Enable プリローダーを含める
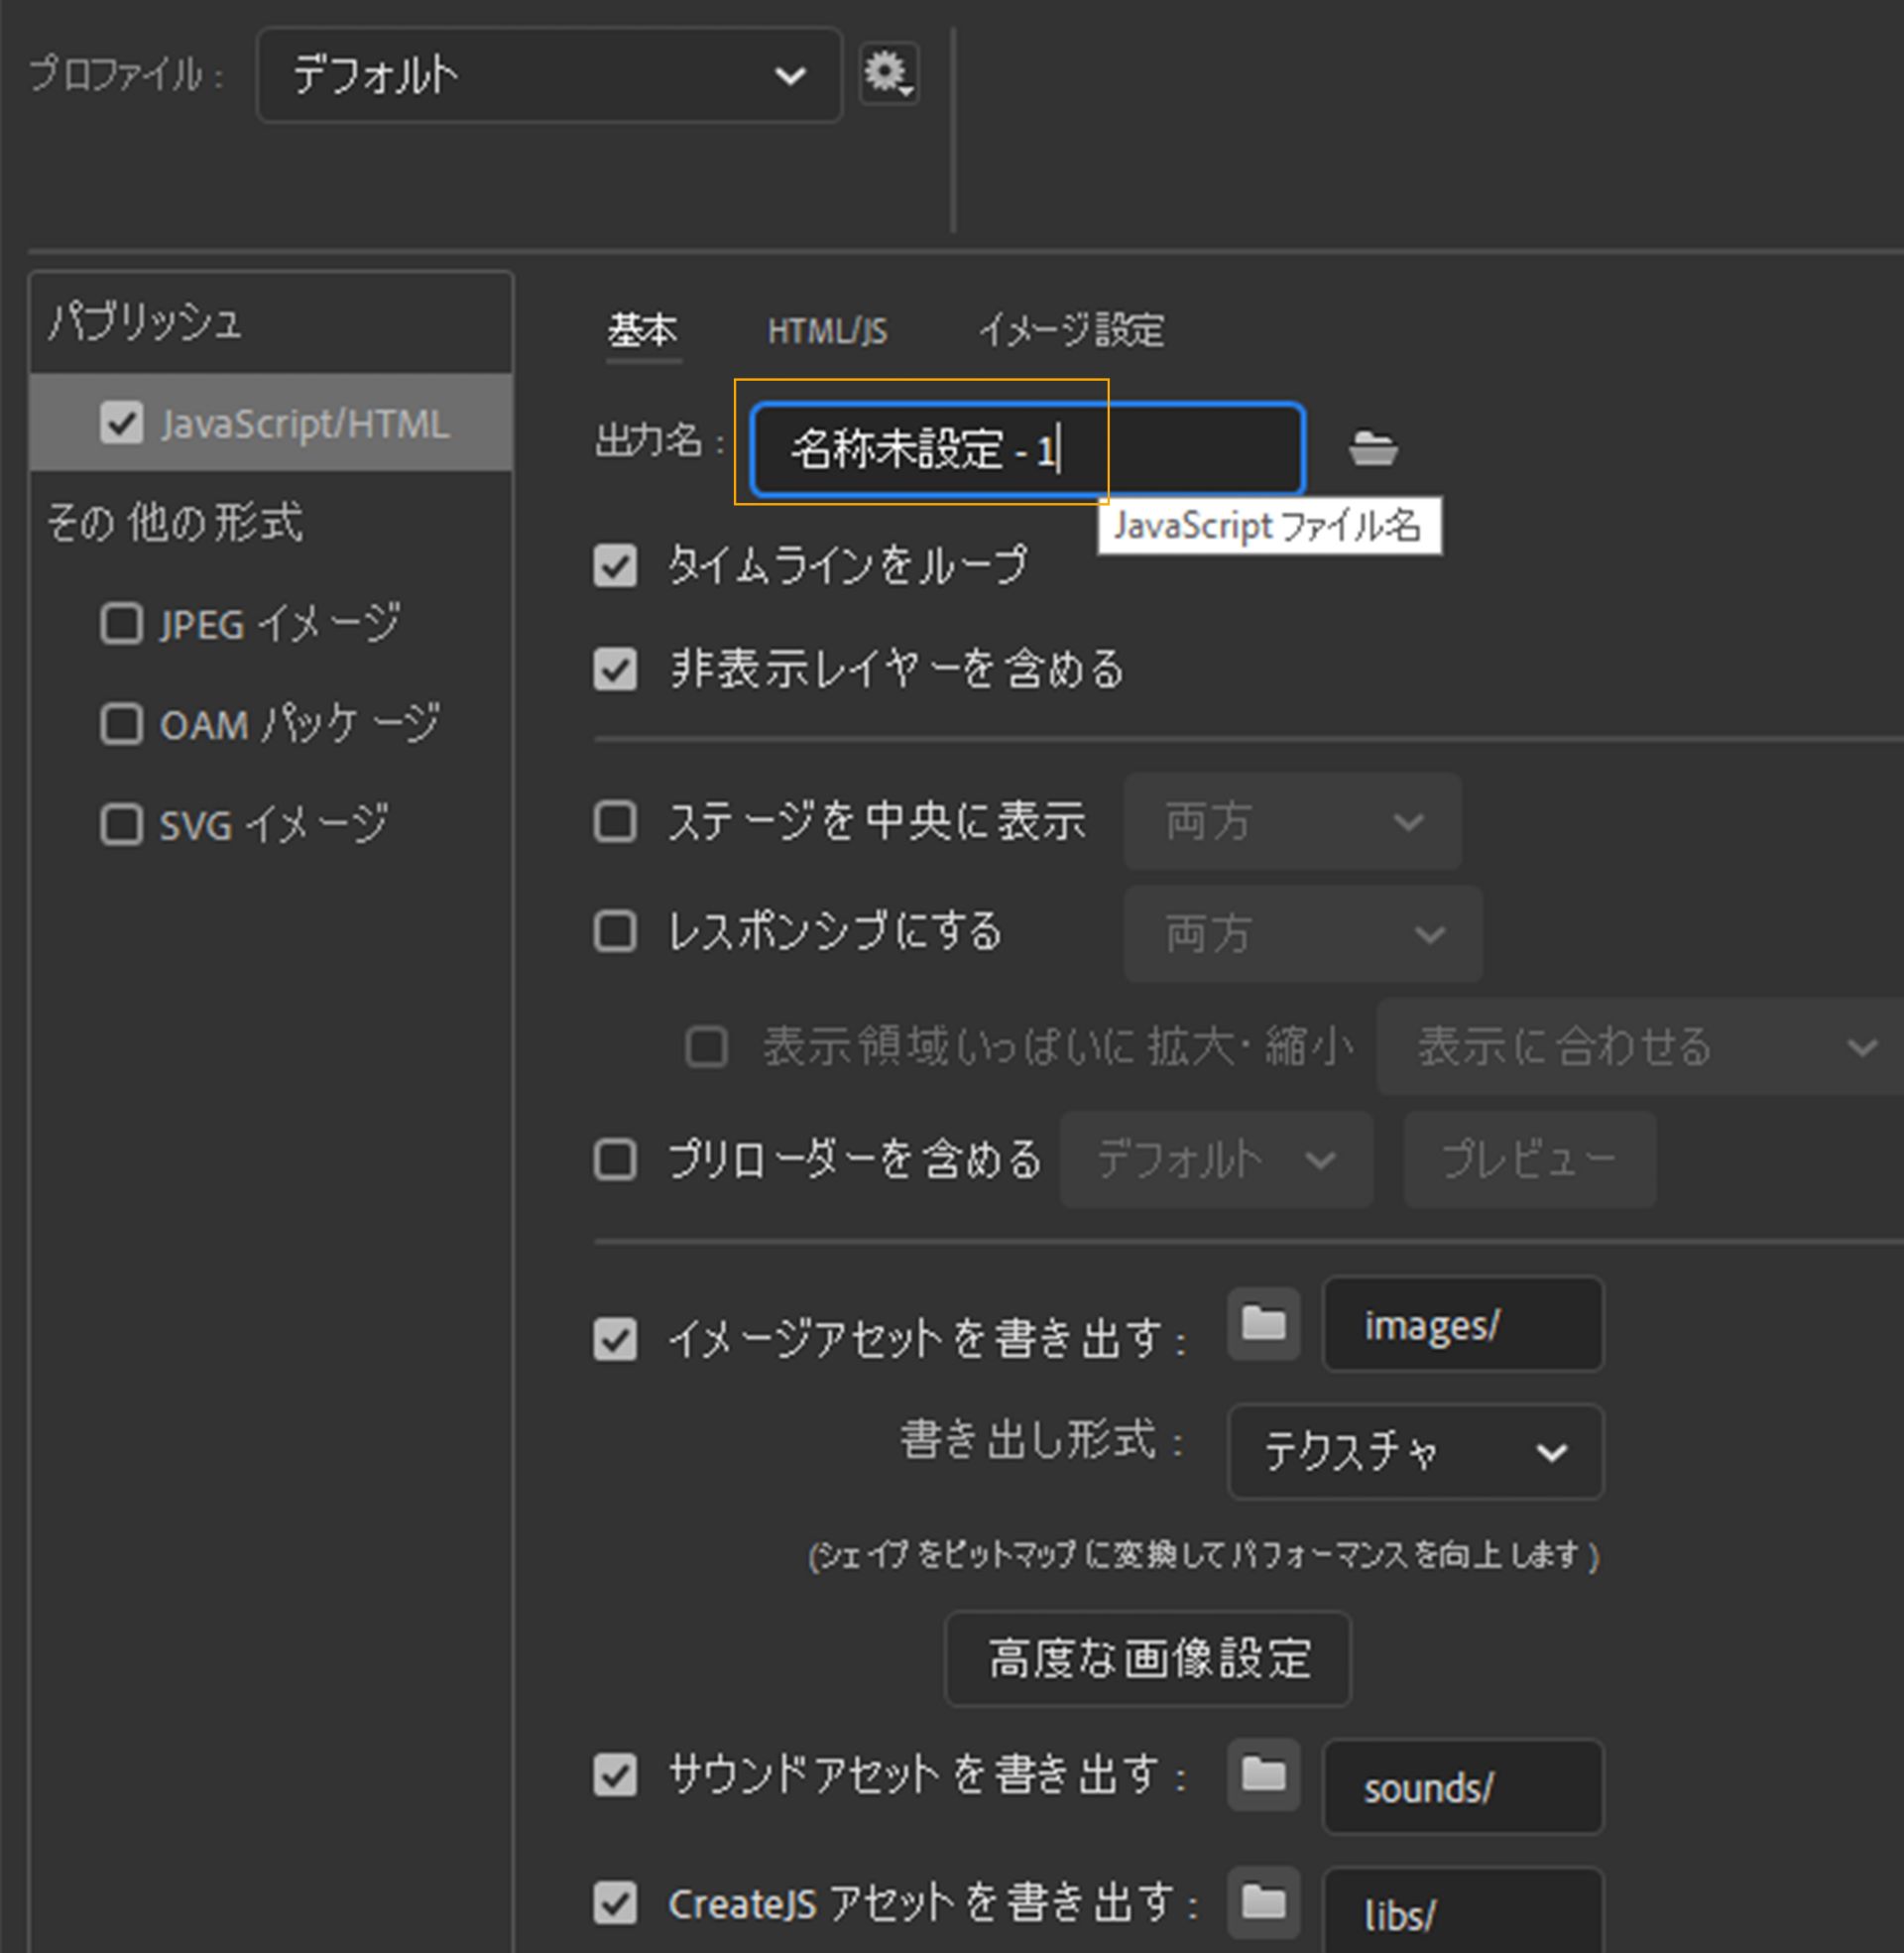This screenshot has width=1904, height=1953. pos(616,1160)
